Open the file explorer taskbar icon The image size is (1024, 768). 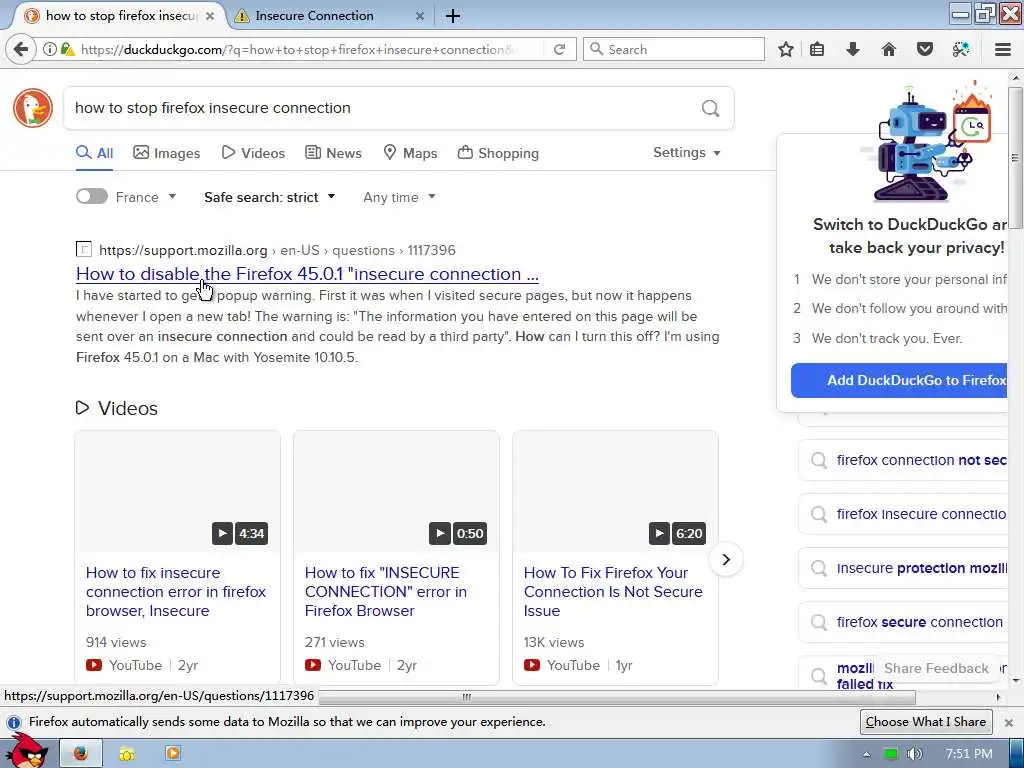[x=127, y=754]
